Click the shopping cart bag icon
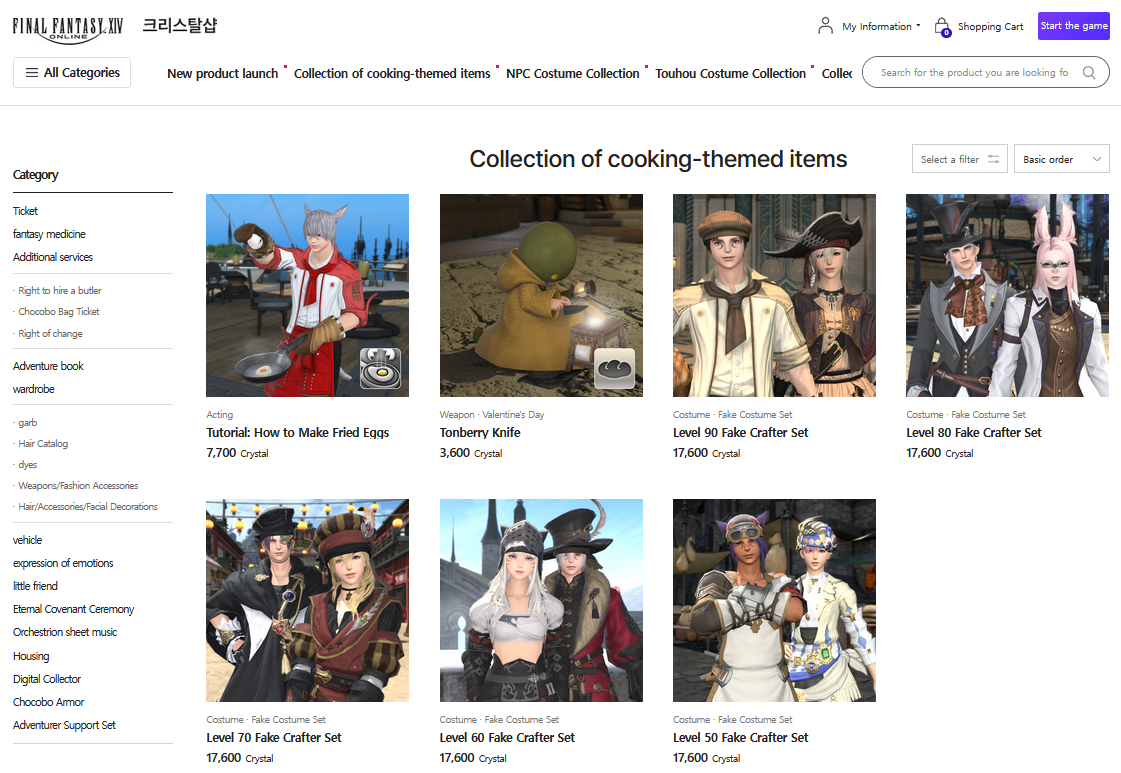The image size is (1121, 773). [942, 26]
